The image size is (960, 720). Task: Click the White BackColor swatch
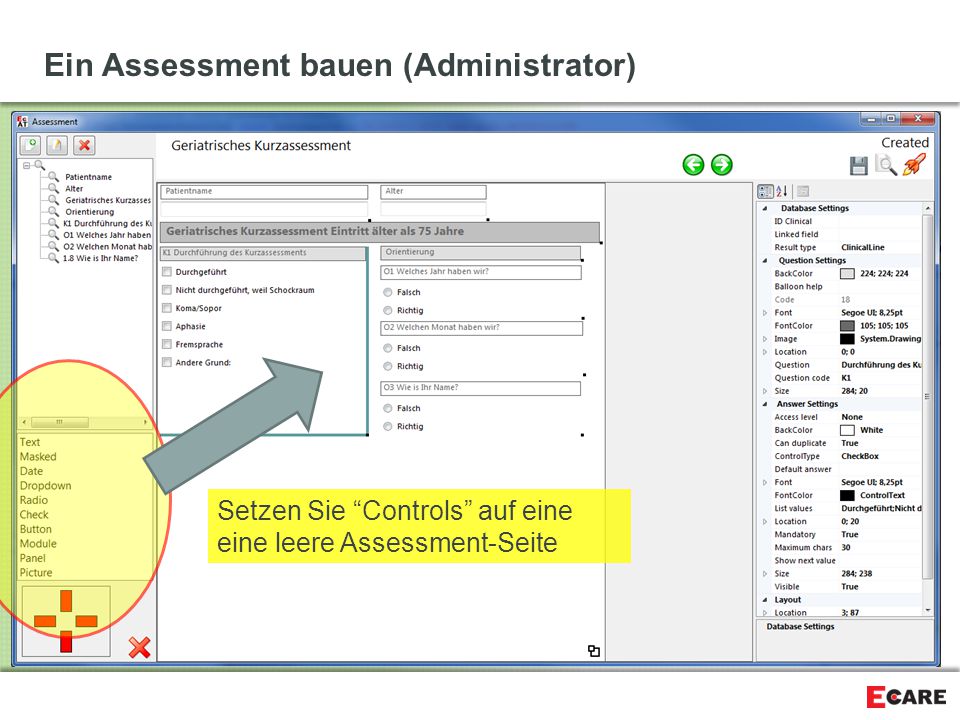tap(847, 430)
